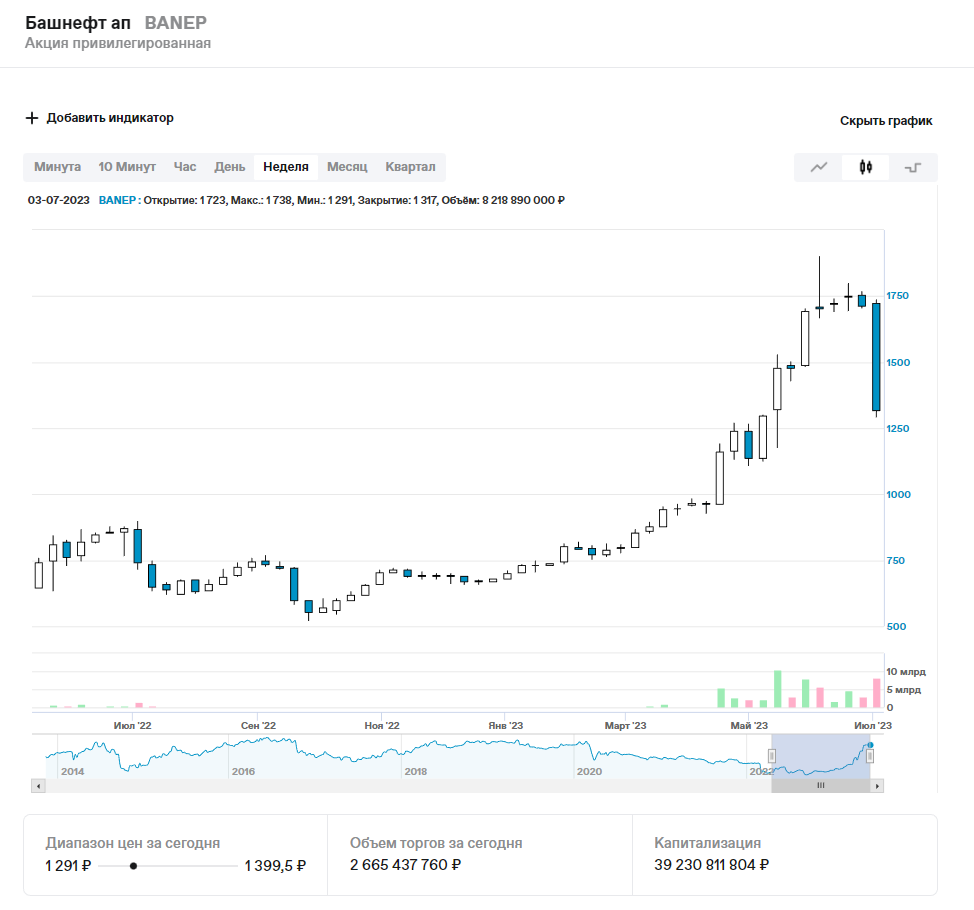Click the tallest green volume bar

[x=777, y=689]
